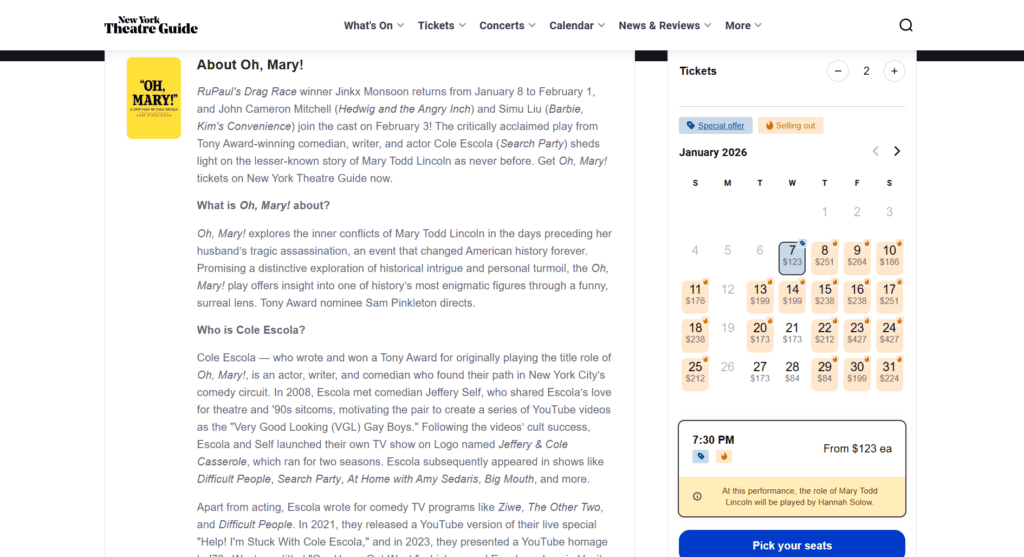Image resolution: width=1024 pixels, height=557 pixels.
Task: Select January 16 at $238
Action: [x=857, y=295]
